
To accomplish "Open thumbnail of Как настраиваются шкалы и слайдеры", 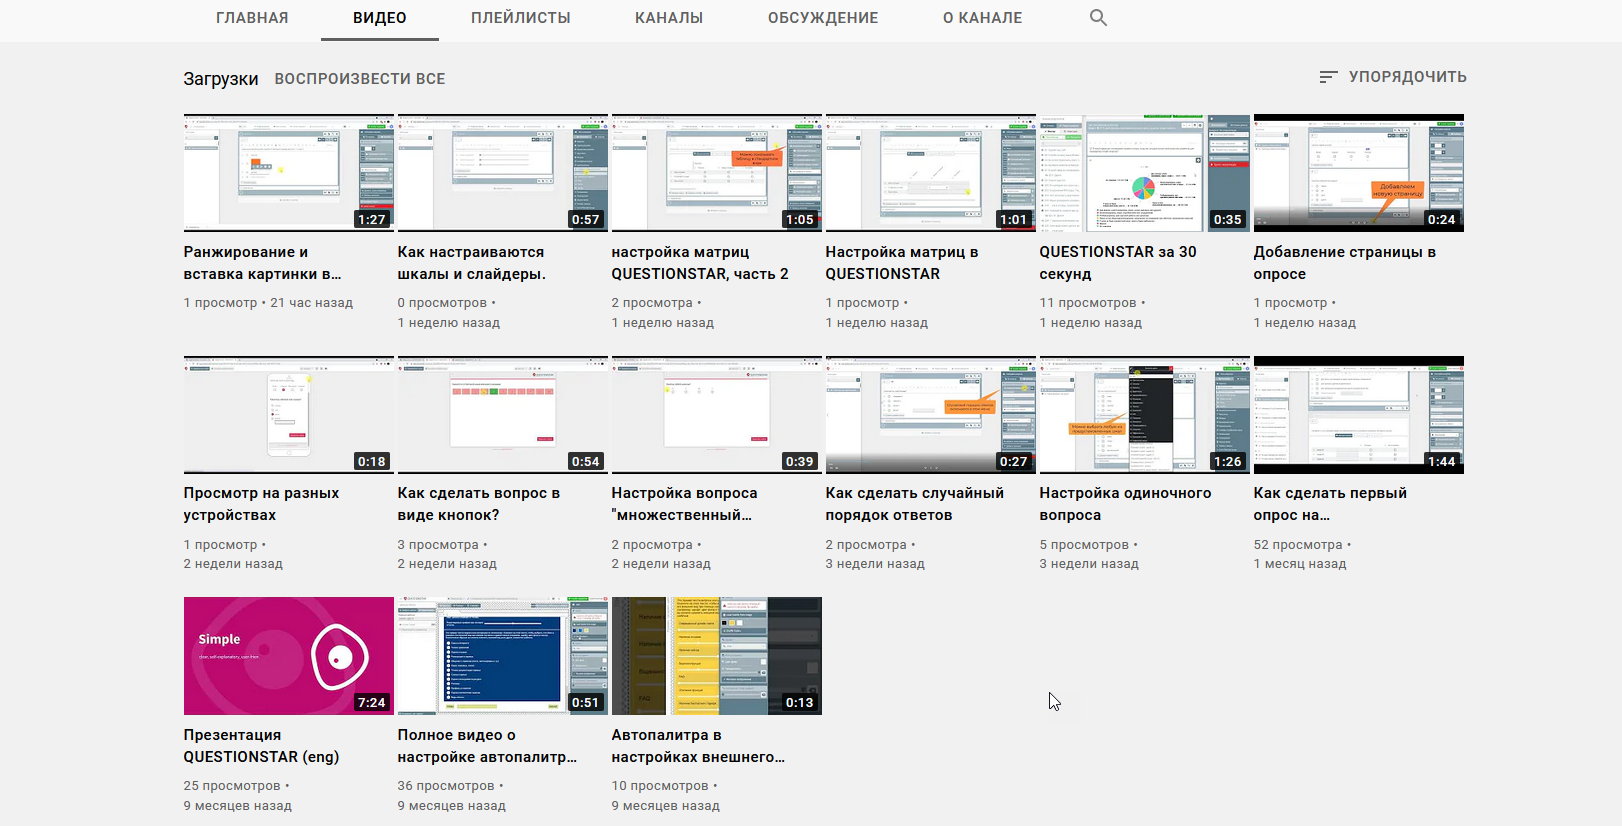I will (x=503, y=173).
